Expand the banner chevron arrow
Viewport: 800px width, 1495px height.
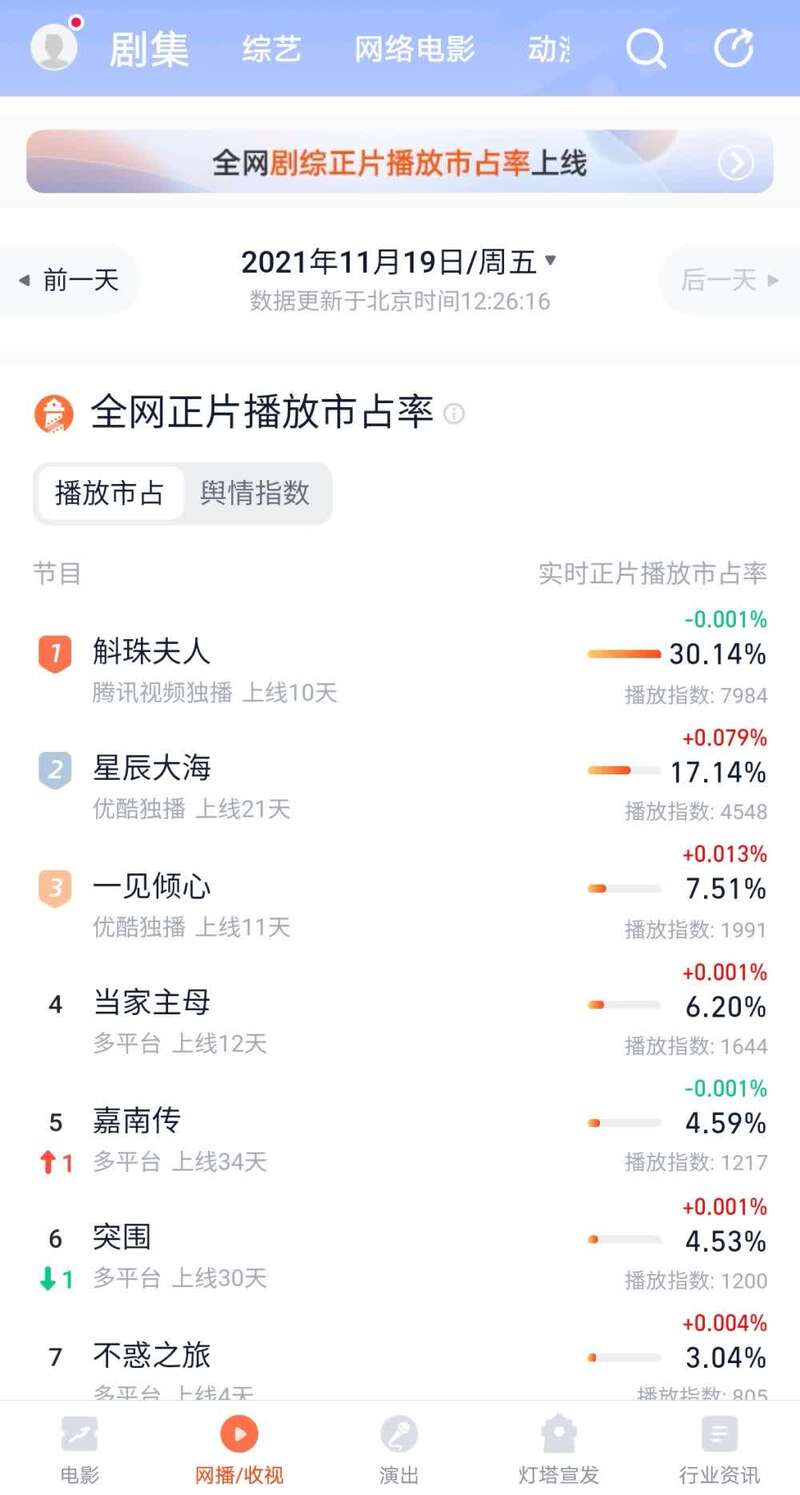tap(736, 162)
